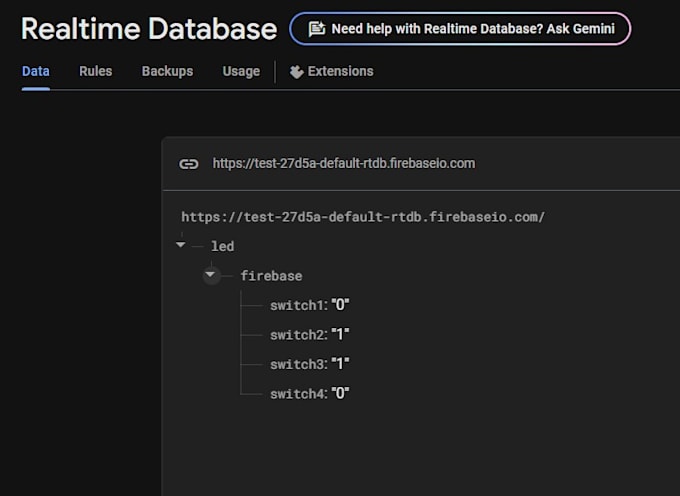Go to the Usage tab
680x496 pixels.
pos(241,71)
